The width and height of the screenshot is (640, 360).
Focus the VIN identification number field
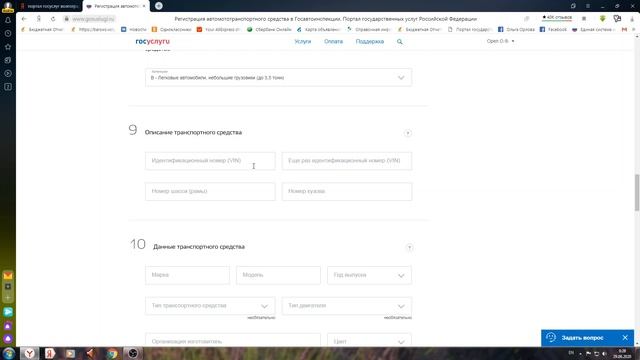[210, 161]
